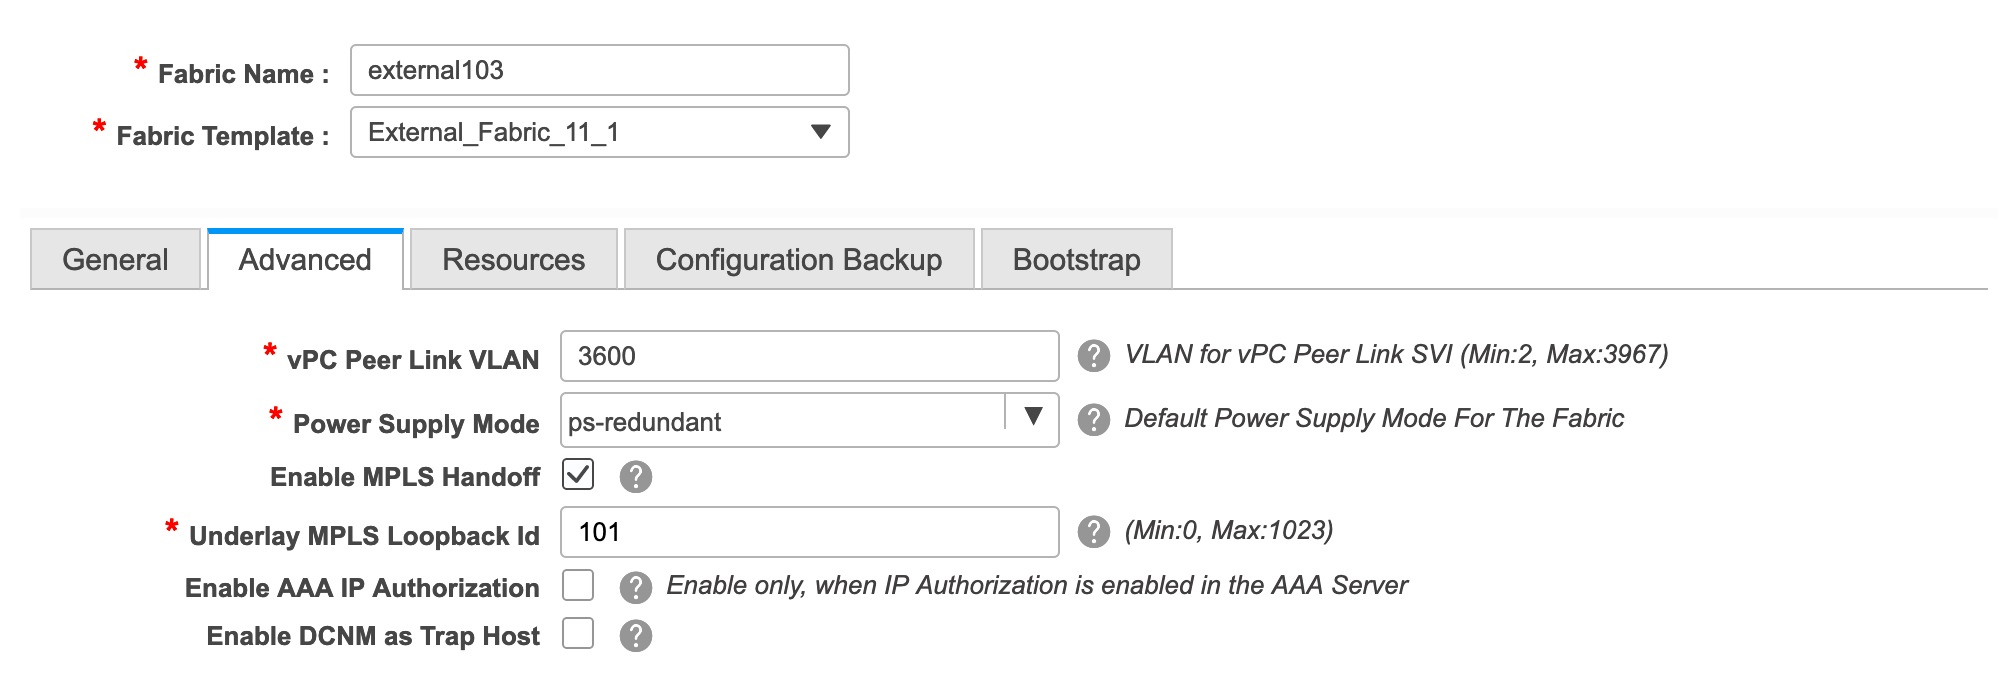This screenshot has height=682, width=1998.
Task: View the VLAN range hint tooltip icon
Action: pyautogui.click(x=1094, y=357)
